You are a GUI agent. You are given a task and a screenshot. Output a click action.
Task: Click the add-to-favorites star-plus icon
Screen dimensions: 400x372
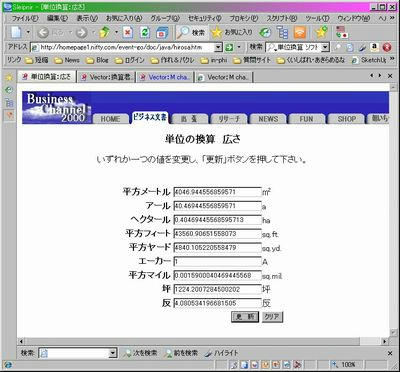click(321, 32)
